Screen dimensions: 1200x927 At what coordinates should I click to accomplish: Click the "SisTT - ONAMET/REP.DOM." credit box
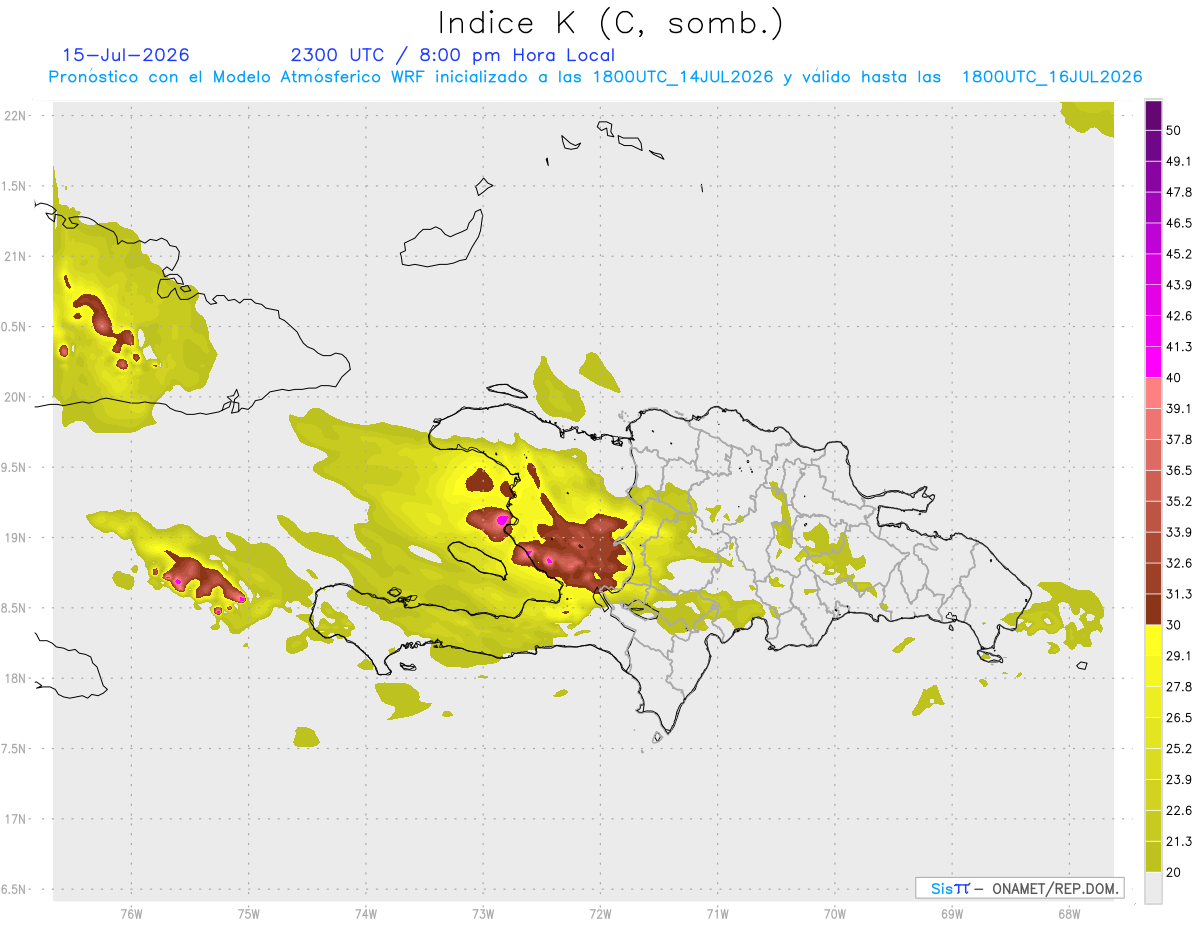click(x=1020, y=888)
